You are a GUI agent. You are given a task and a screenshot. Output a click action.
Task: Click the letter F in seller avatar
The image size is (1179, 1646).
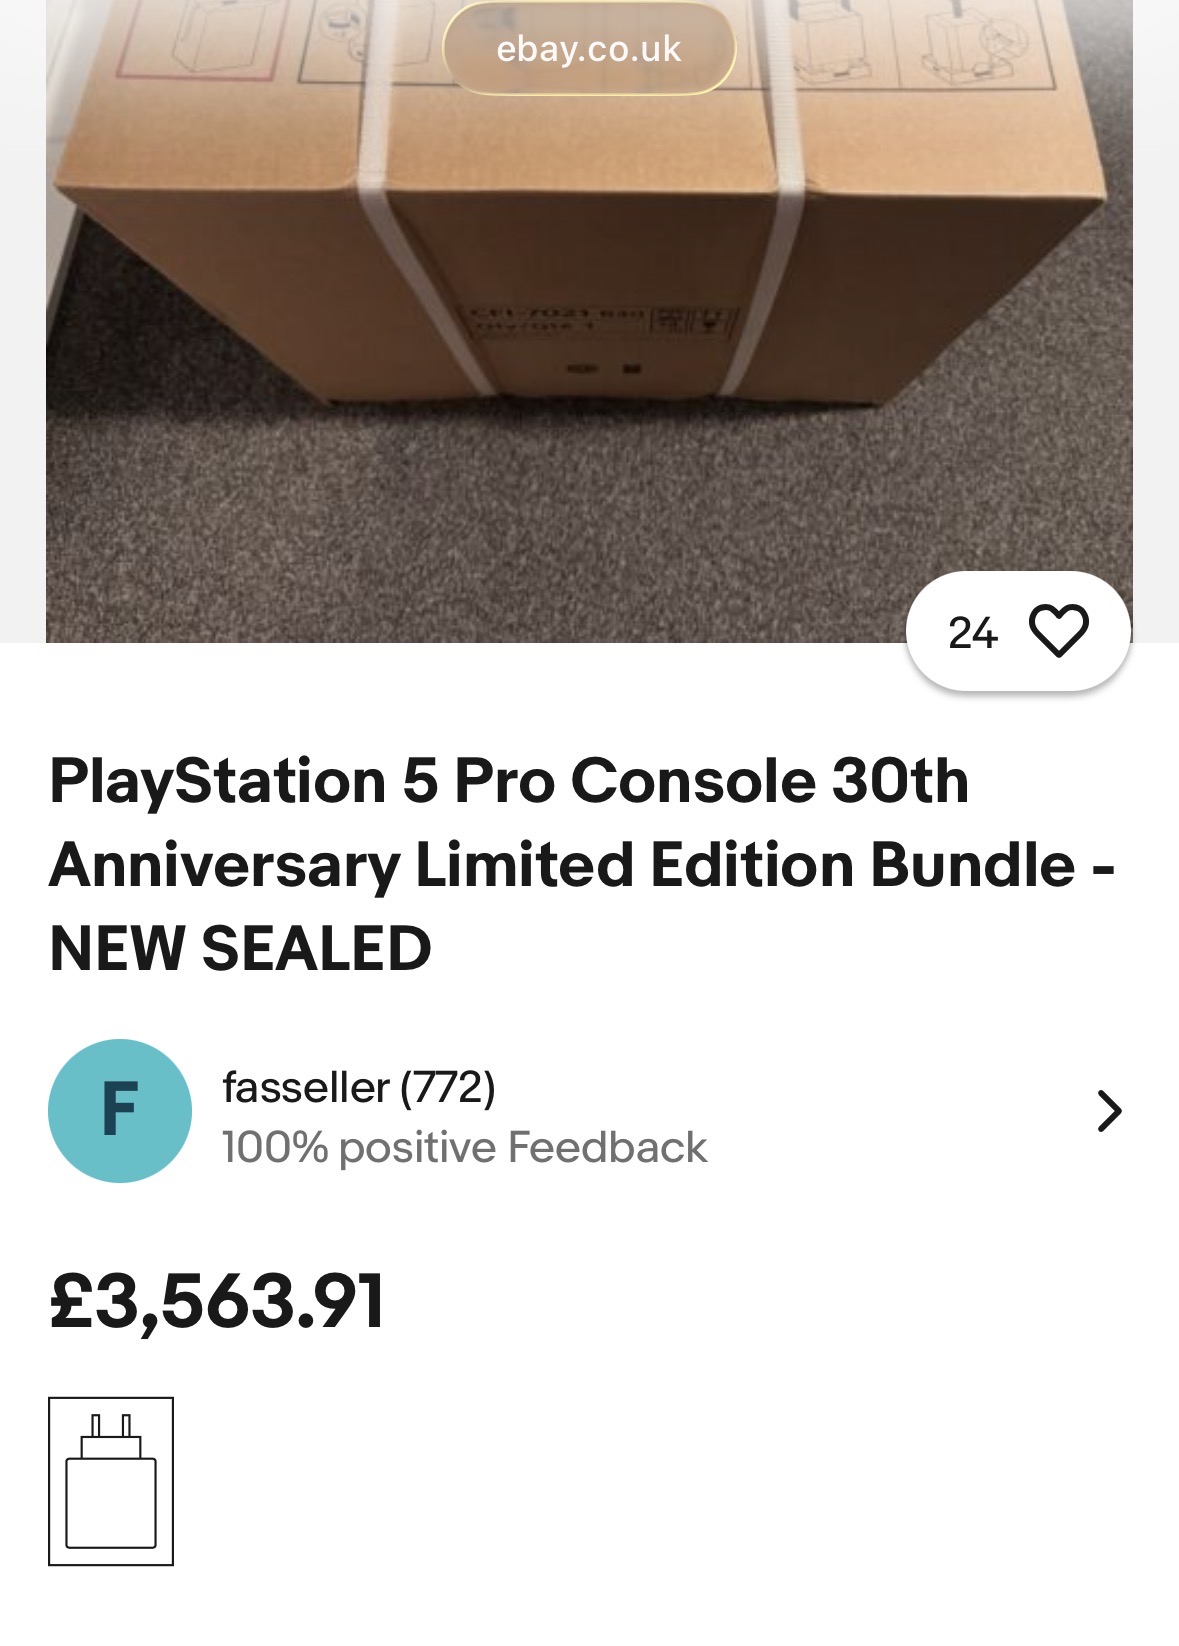pyautogui.click(x=119, y=1110)
